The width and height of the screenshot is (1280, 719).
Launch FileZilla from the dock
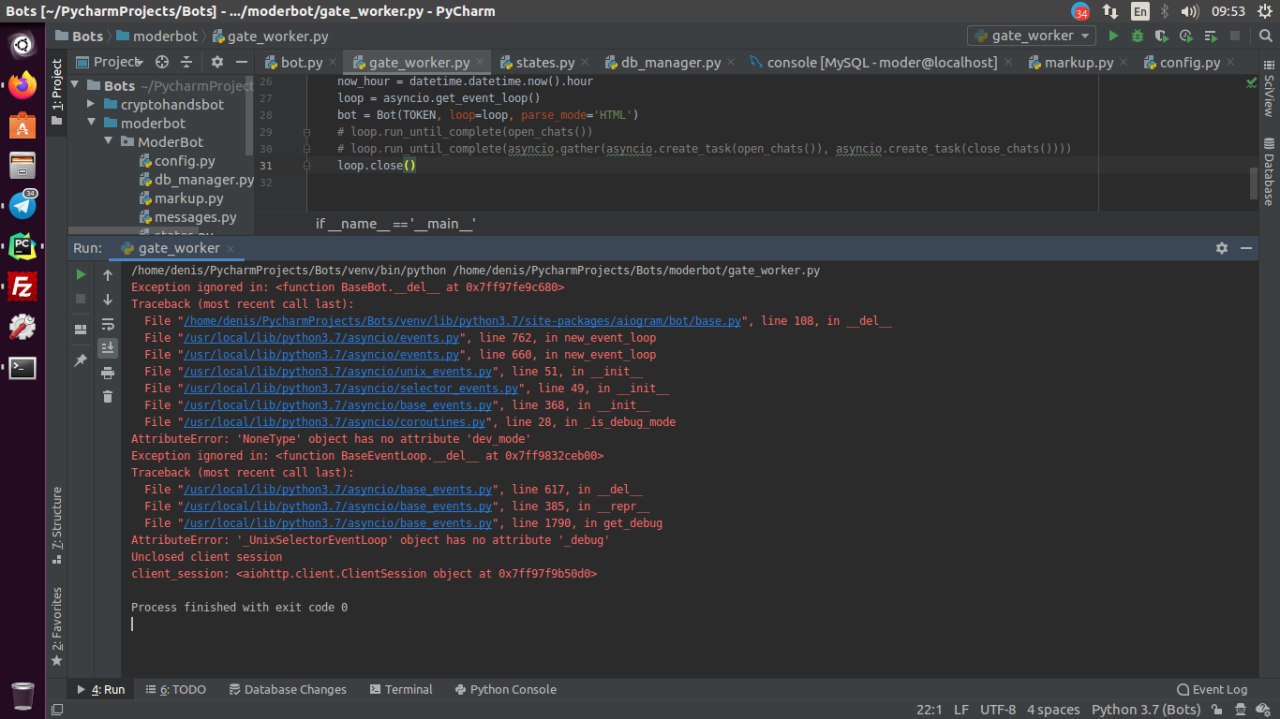pyautogui.click(x=22, y=287)
